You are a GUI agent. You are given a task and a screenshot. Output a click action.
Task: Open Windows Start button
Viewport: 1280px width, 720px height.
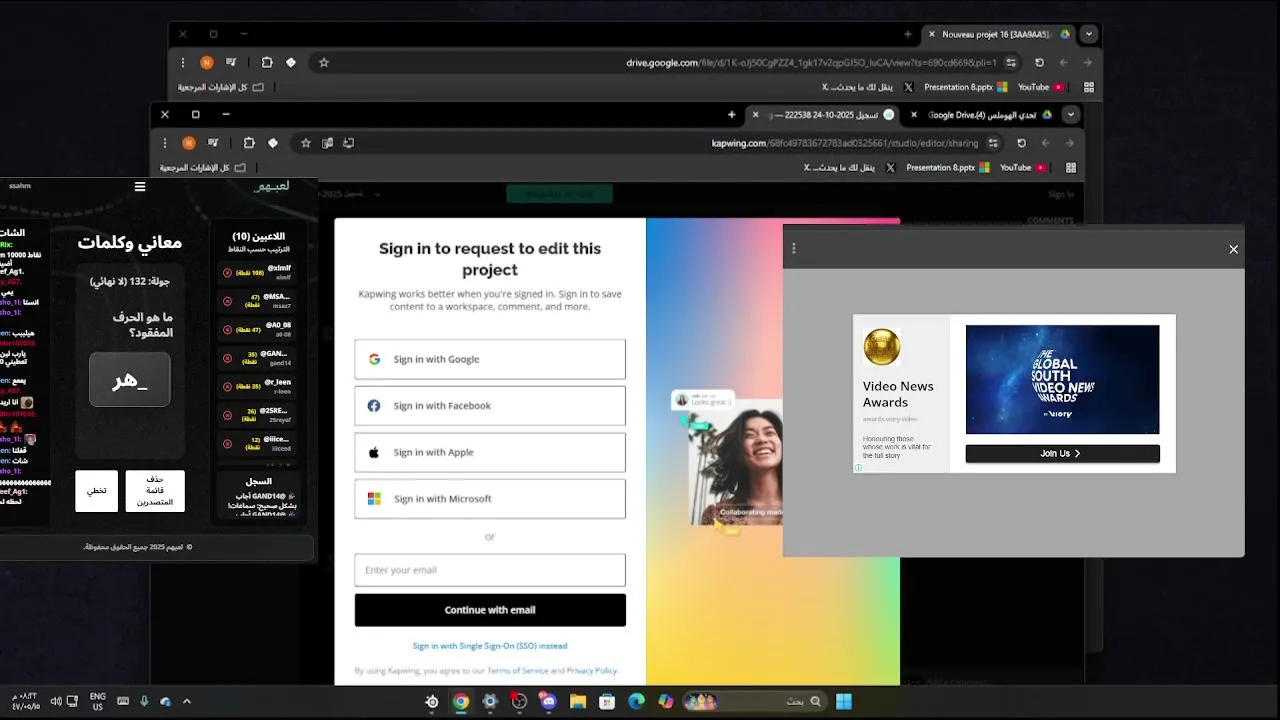(x=844, y=702)
